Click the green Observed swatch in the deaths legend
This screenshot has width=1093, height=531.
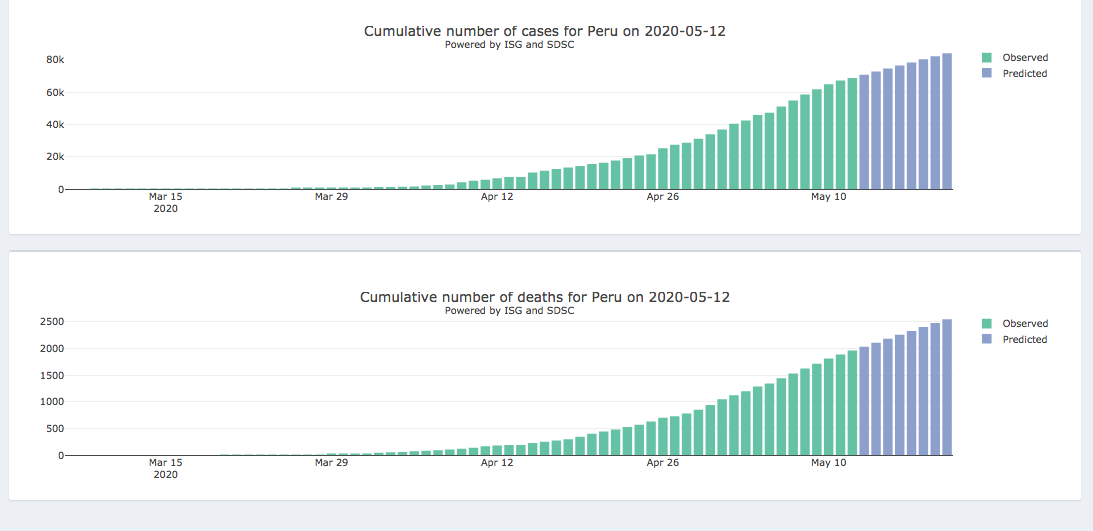[x=988, y=324]
